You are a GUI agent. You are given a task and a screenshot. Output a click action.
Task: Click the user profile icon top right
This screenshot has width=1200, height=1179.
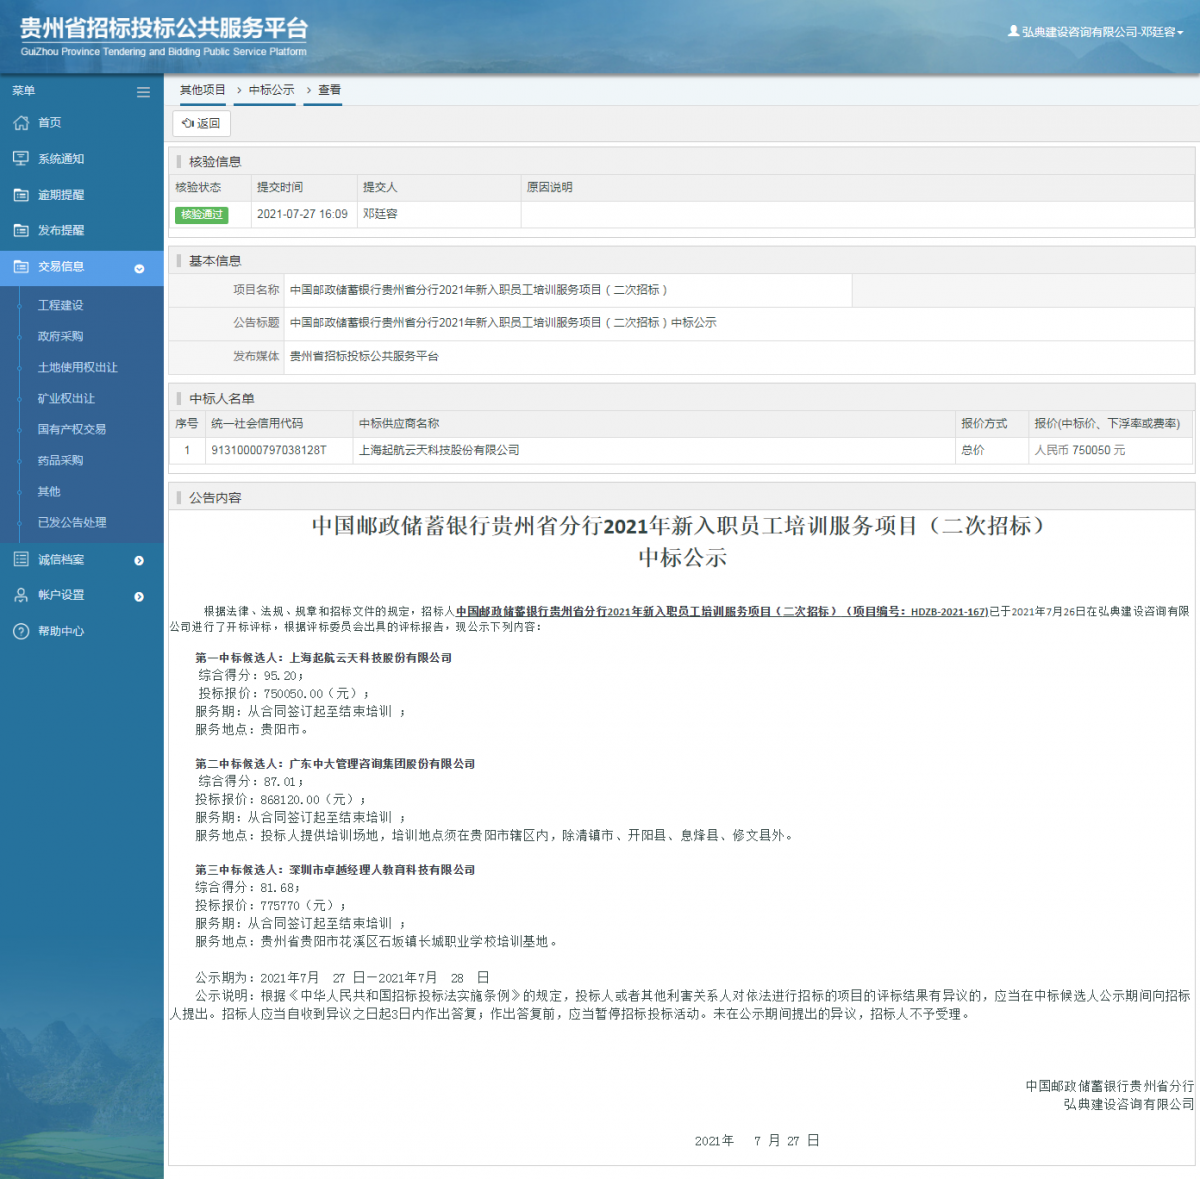[1013, 31]
